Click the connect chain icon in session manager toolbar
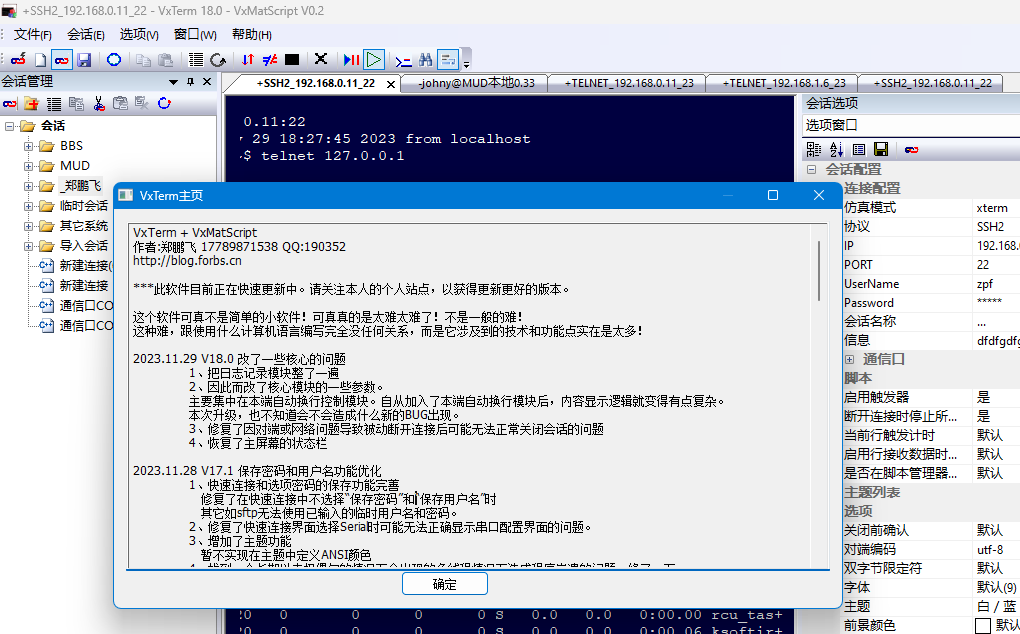The image size is (1020, 634). (10, 103)
